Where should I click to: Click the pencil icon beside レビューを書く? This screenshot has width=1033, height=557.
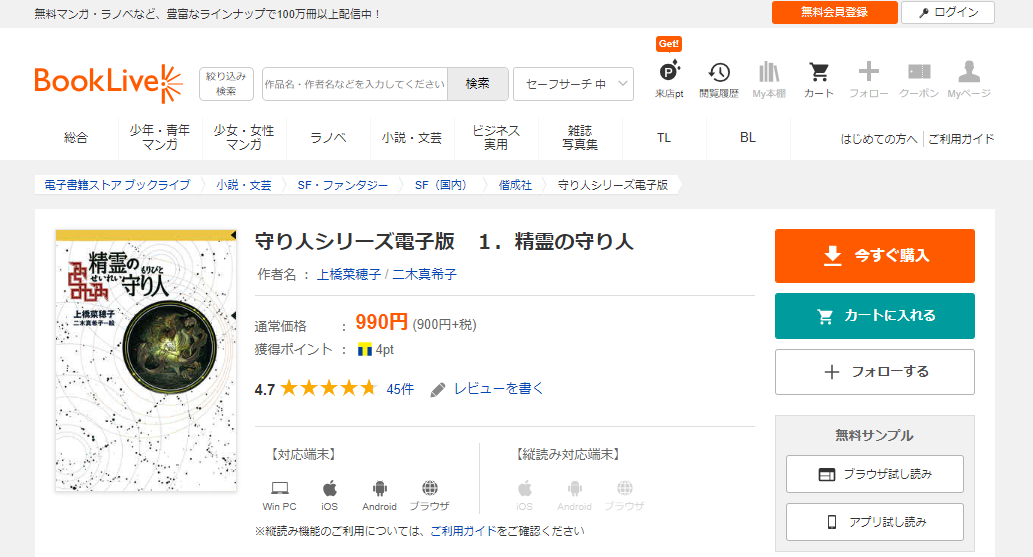pos(437,390)
